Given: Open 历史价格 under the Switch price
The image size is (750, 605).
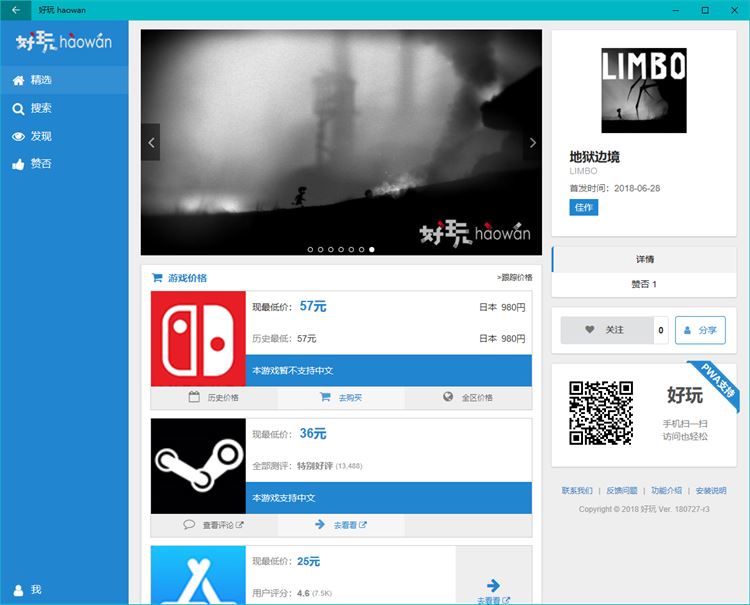Looking at the screenshot, I should [214, 397].
